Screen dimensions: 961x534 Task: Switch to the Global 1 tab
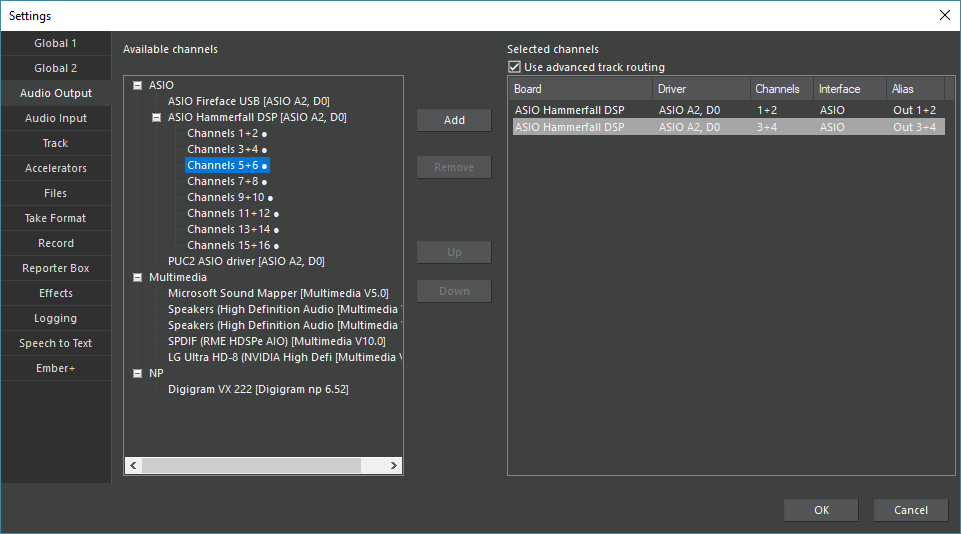tap(56, 43)
